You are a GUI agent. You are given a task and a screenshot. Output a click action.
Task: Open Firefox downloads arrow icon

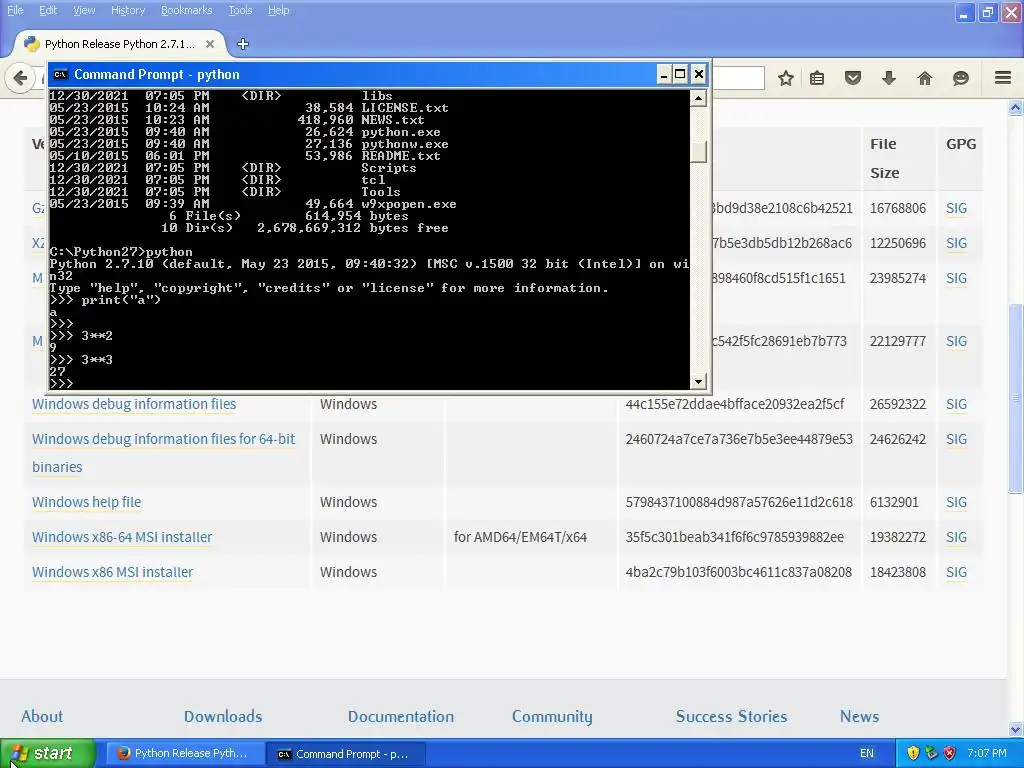pyautogui.click(x=889, y=78)
